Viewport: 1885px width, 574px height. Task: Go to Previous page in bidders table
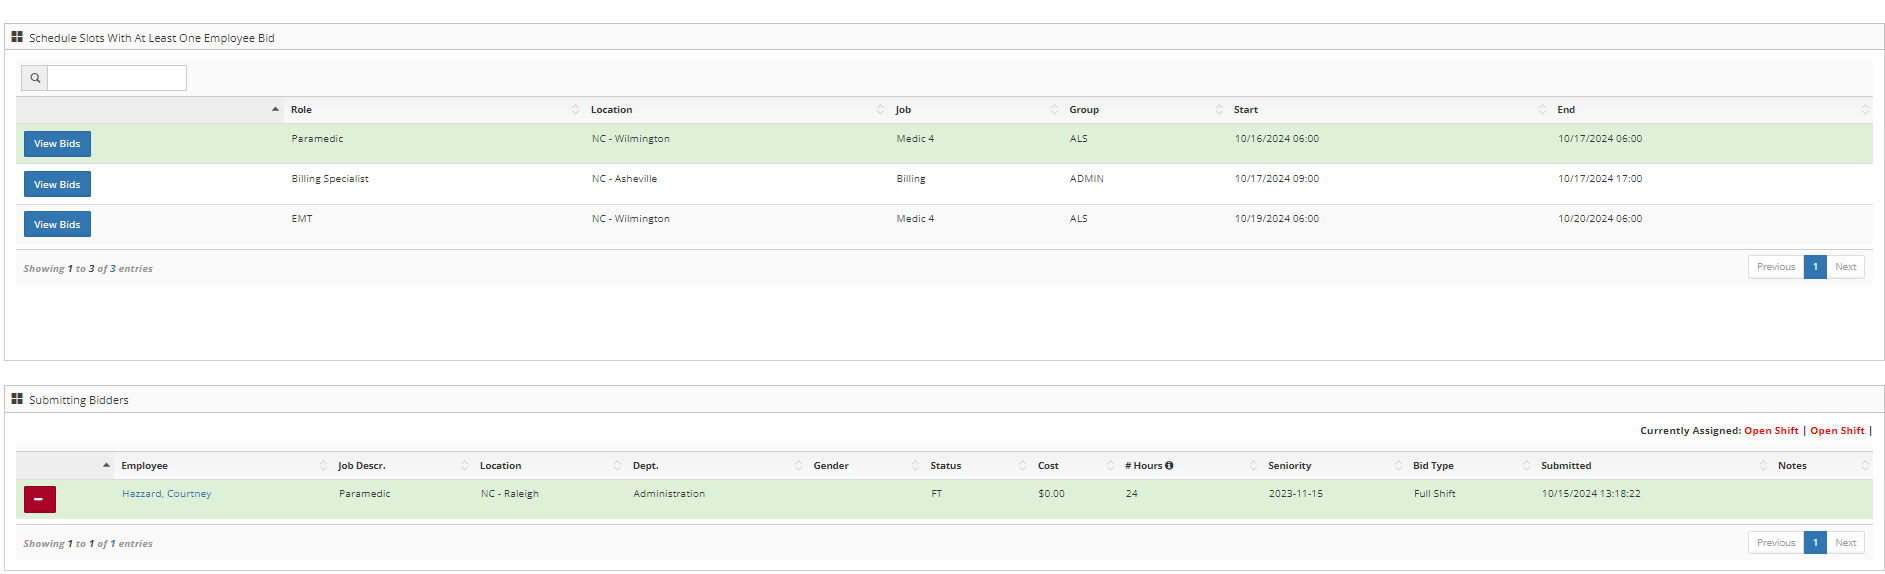coord(1775,543)
